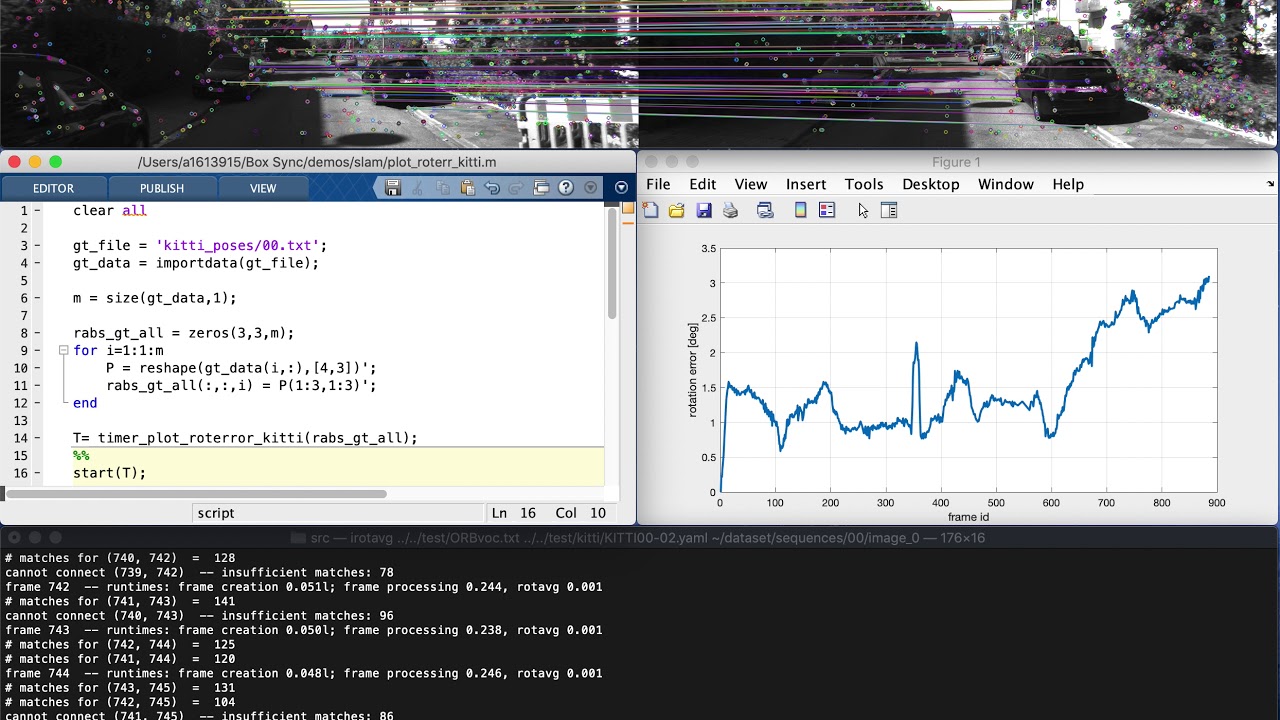Click the '%%' section marker on line 15
The height and width of the screenshot is (720, 1280).
(81, 456)
